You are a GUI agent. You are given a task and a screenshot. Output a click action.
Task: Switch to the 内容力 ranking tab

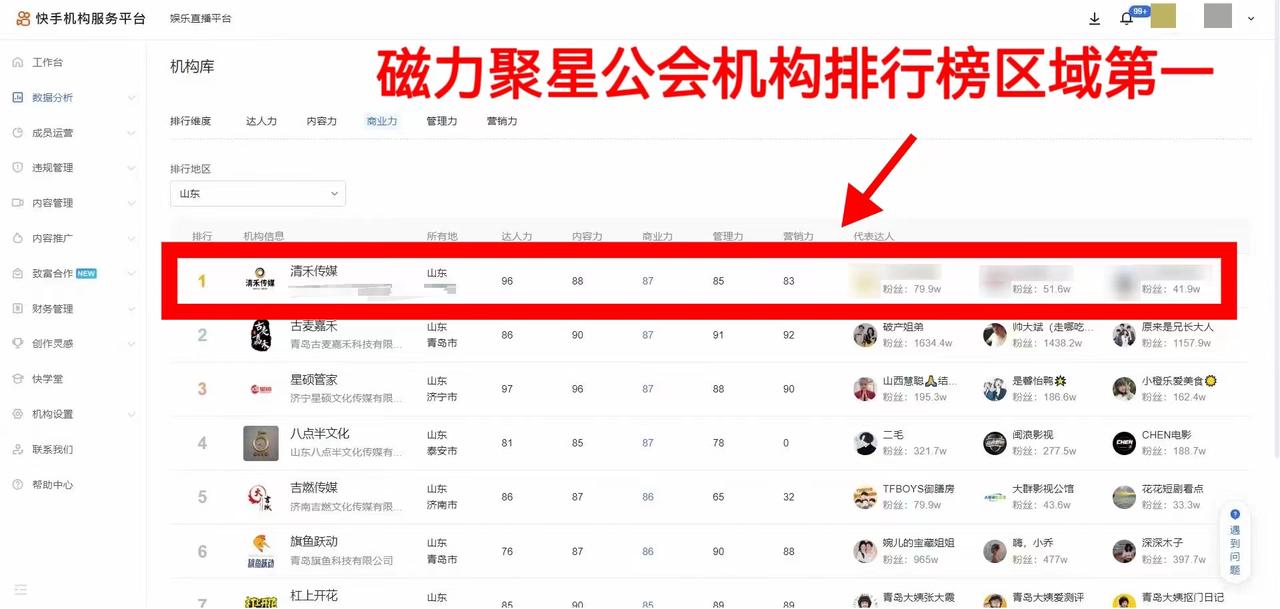[322, 121]
